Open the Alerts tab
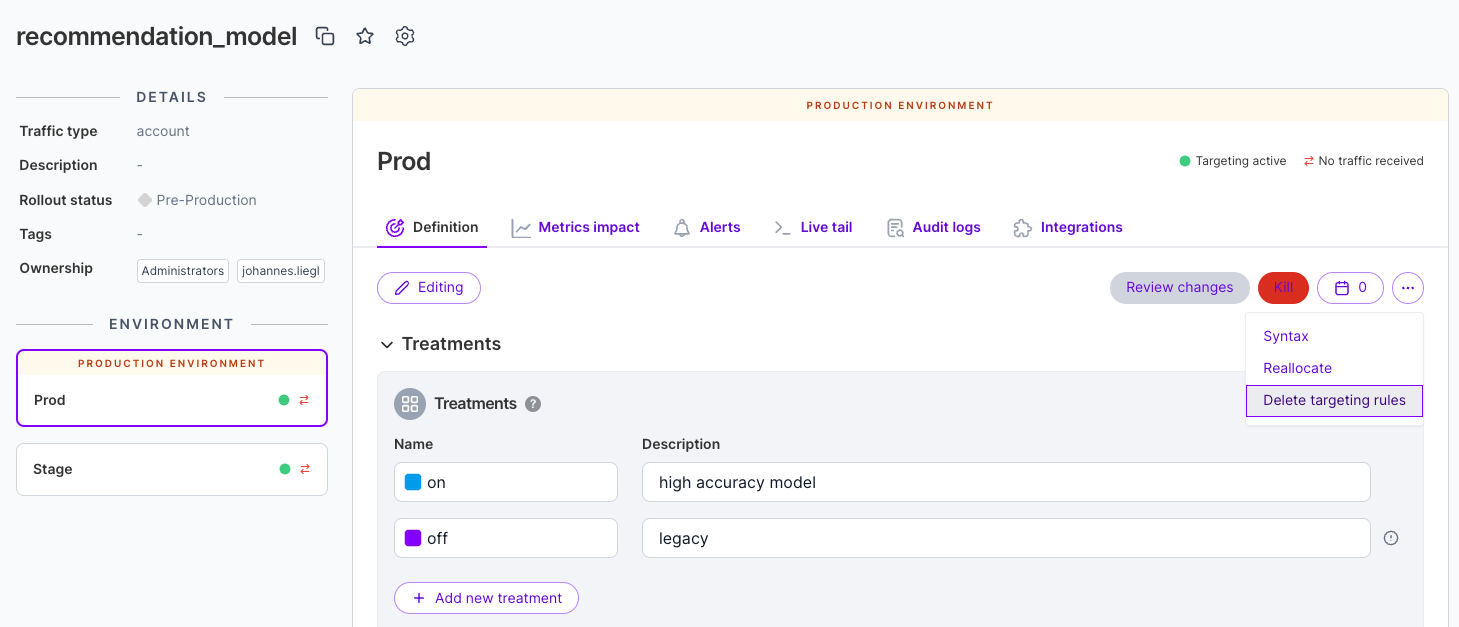Viewport: 1459px width, 627px height. [706, 228]
